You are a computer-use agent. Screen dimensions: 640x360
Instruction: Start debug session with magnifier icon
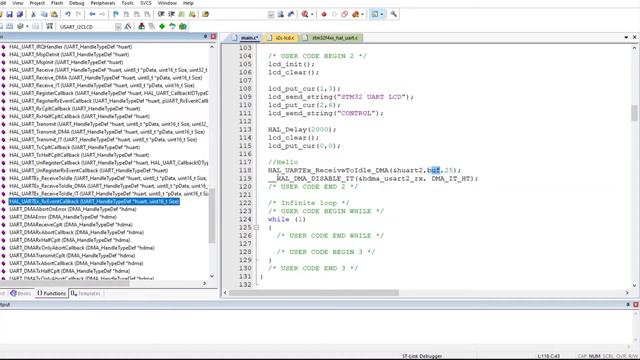click(305, 14)
